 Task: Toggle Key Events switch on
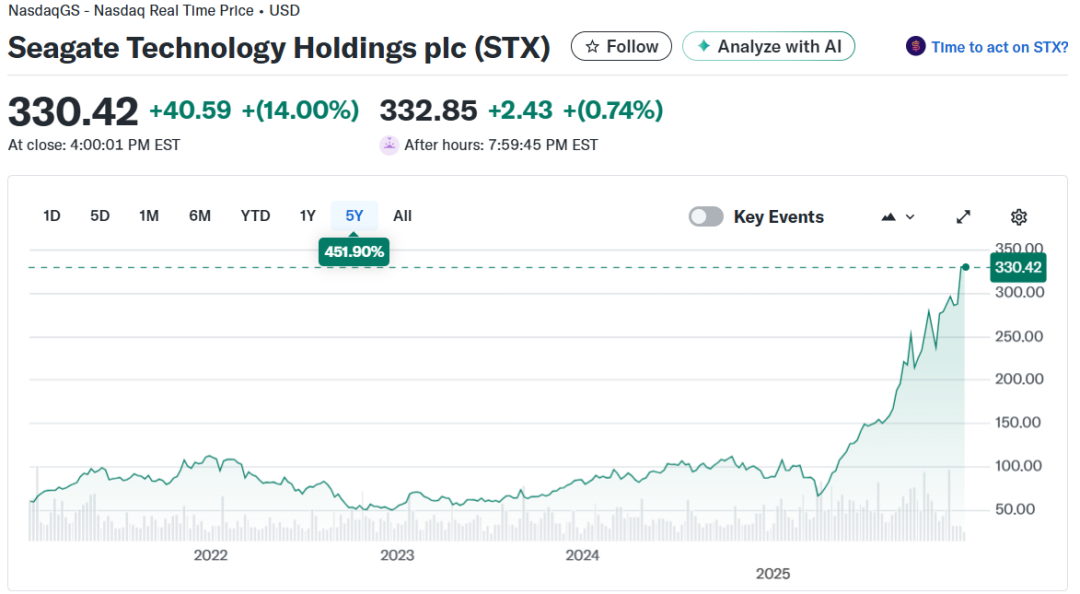[706, 217]
